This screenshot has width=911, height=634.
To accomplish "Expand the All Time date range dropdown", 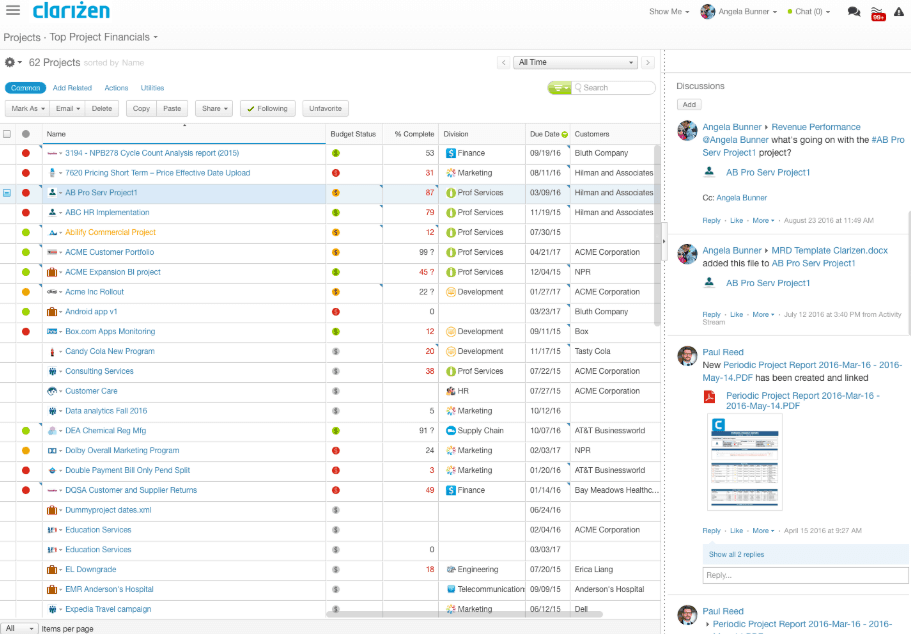I will click(576, 62).
